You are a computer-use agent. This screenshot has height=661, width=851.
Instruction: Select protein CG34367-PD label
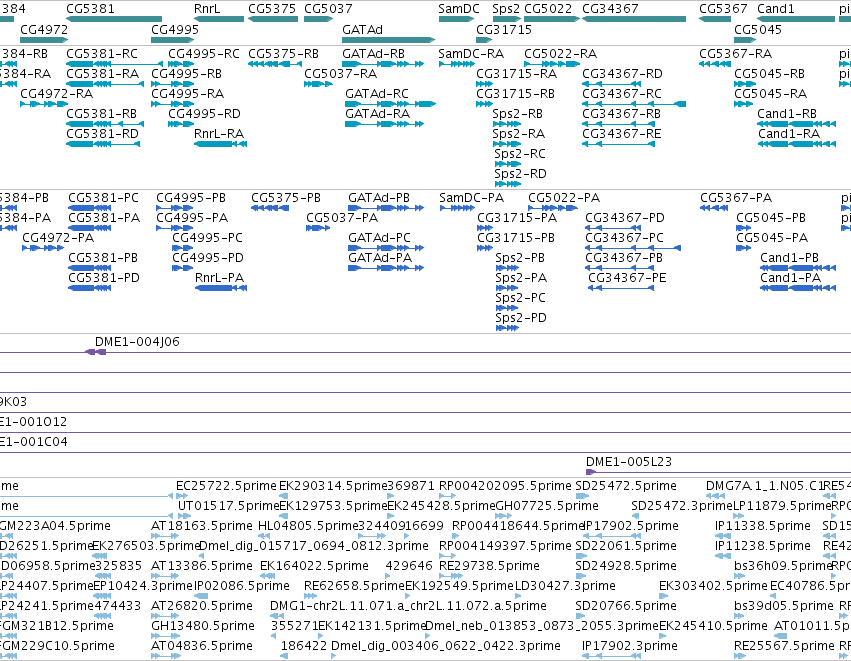tap(625, 218)
